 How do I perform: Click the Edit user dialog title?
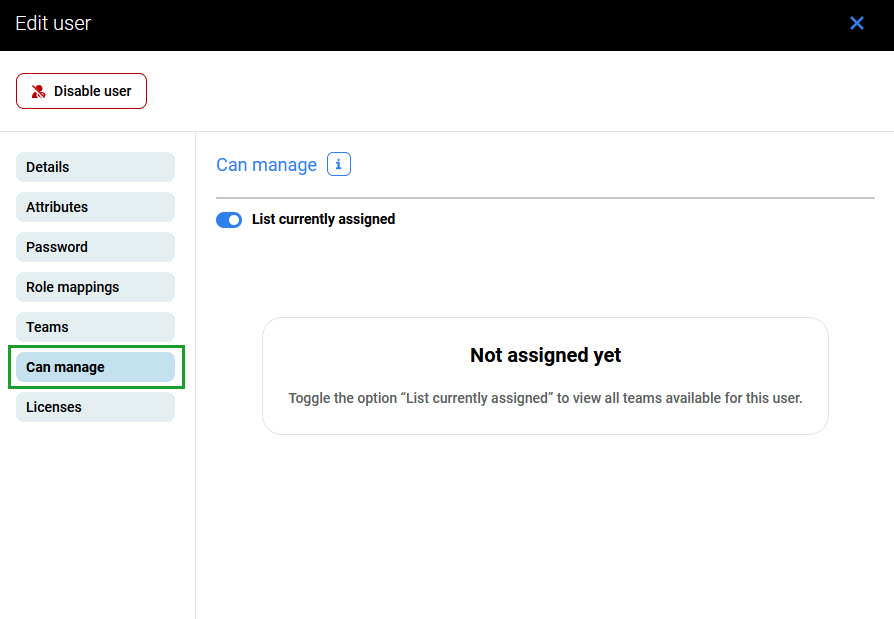[53, 23]
